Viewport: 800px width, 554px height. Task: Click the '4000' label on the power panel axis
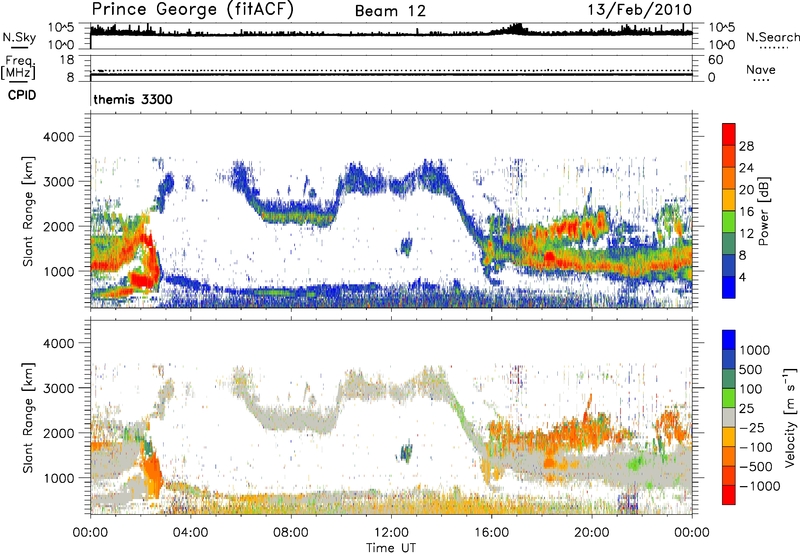point(58,137)
